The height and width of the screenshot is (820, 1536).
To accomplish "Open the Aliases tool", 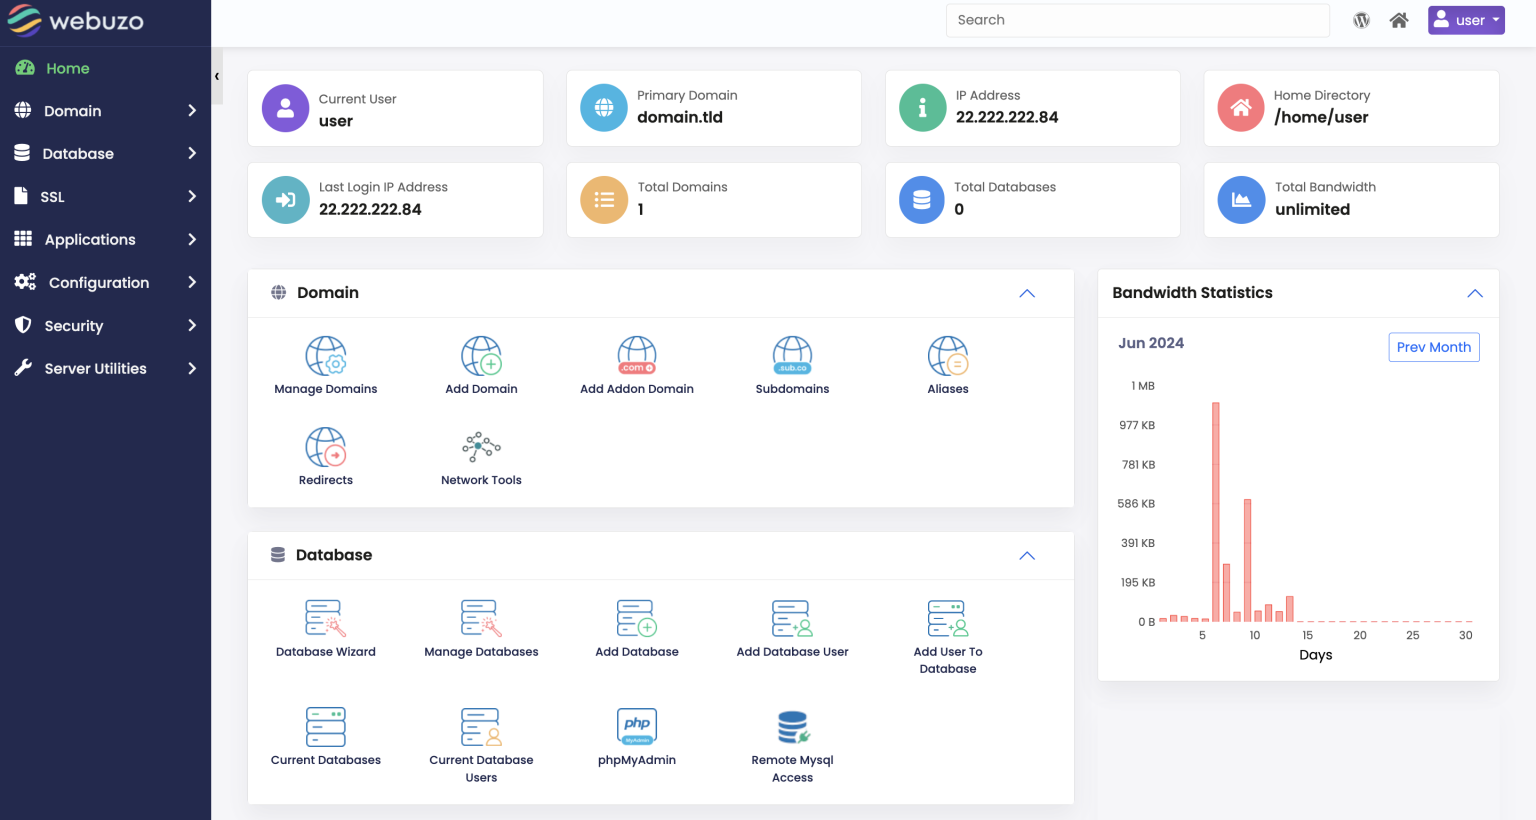I will [947, 364].
